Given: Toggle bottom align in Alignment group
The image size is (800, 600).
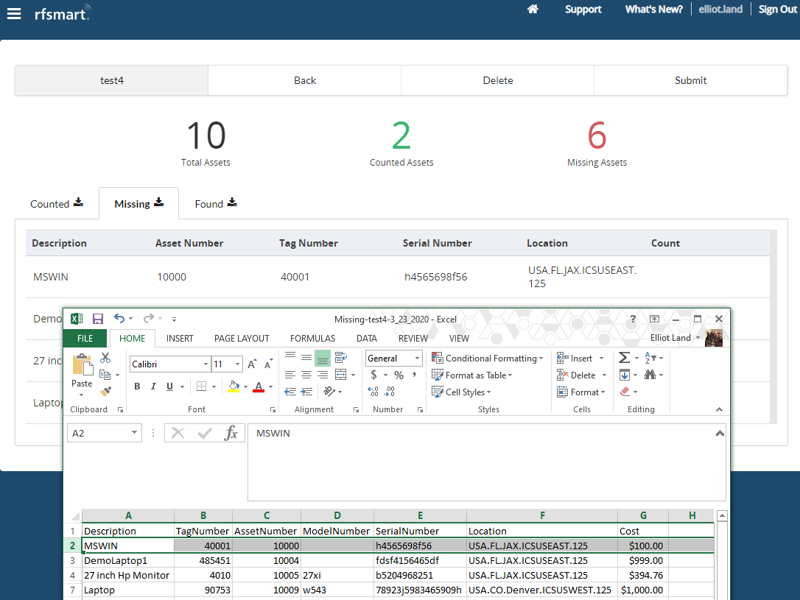Looking at the screenshot, I should [x=322, y=358].
